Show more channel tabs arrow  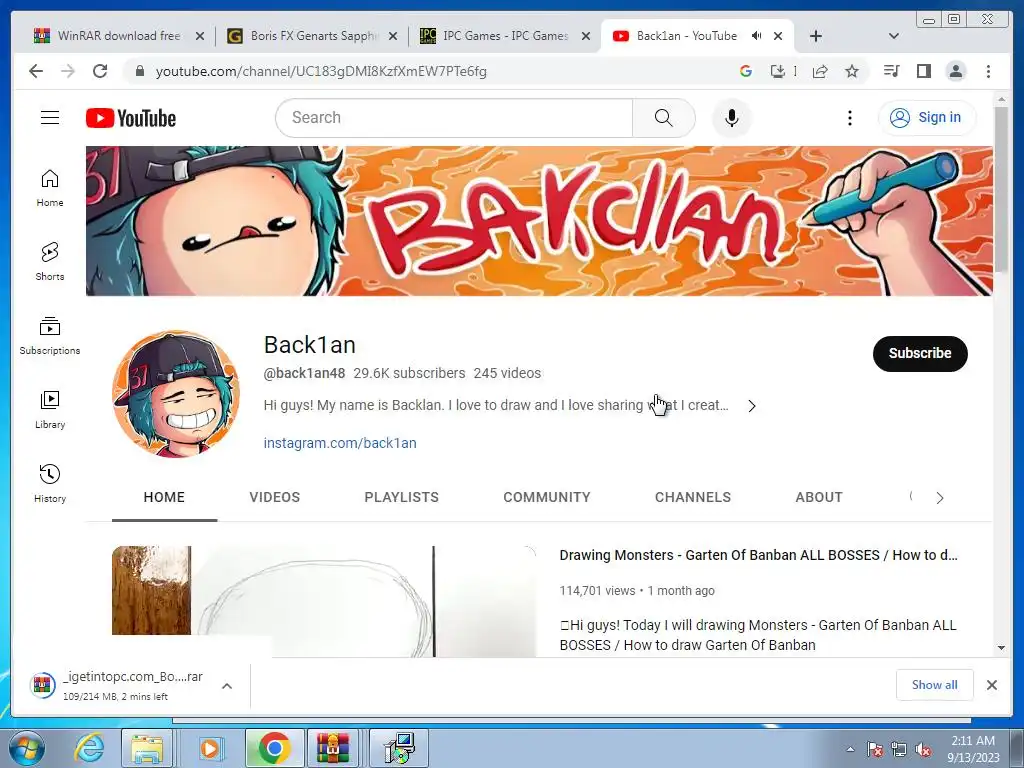pyautogui.click(x=940, y=498)
